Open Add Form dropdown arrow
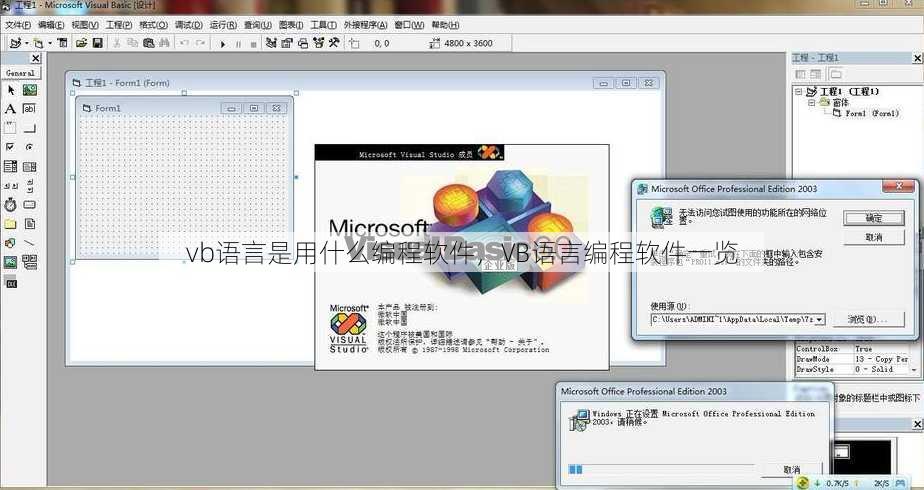Screen dimensions: 924x490 (50, 44)
